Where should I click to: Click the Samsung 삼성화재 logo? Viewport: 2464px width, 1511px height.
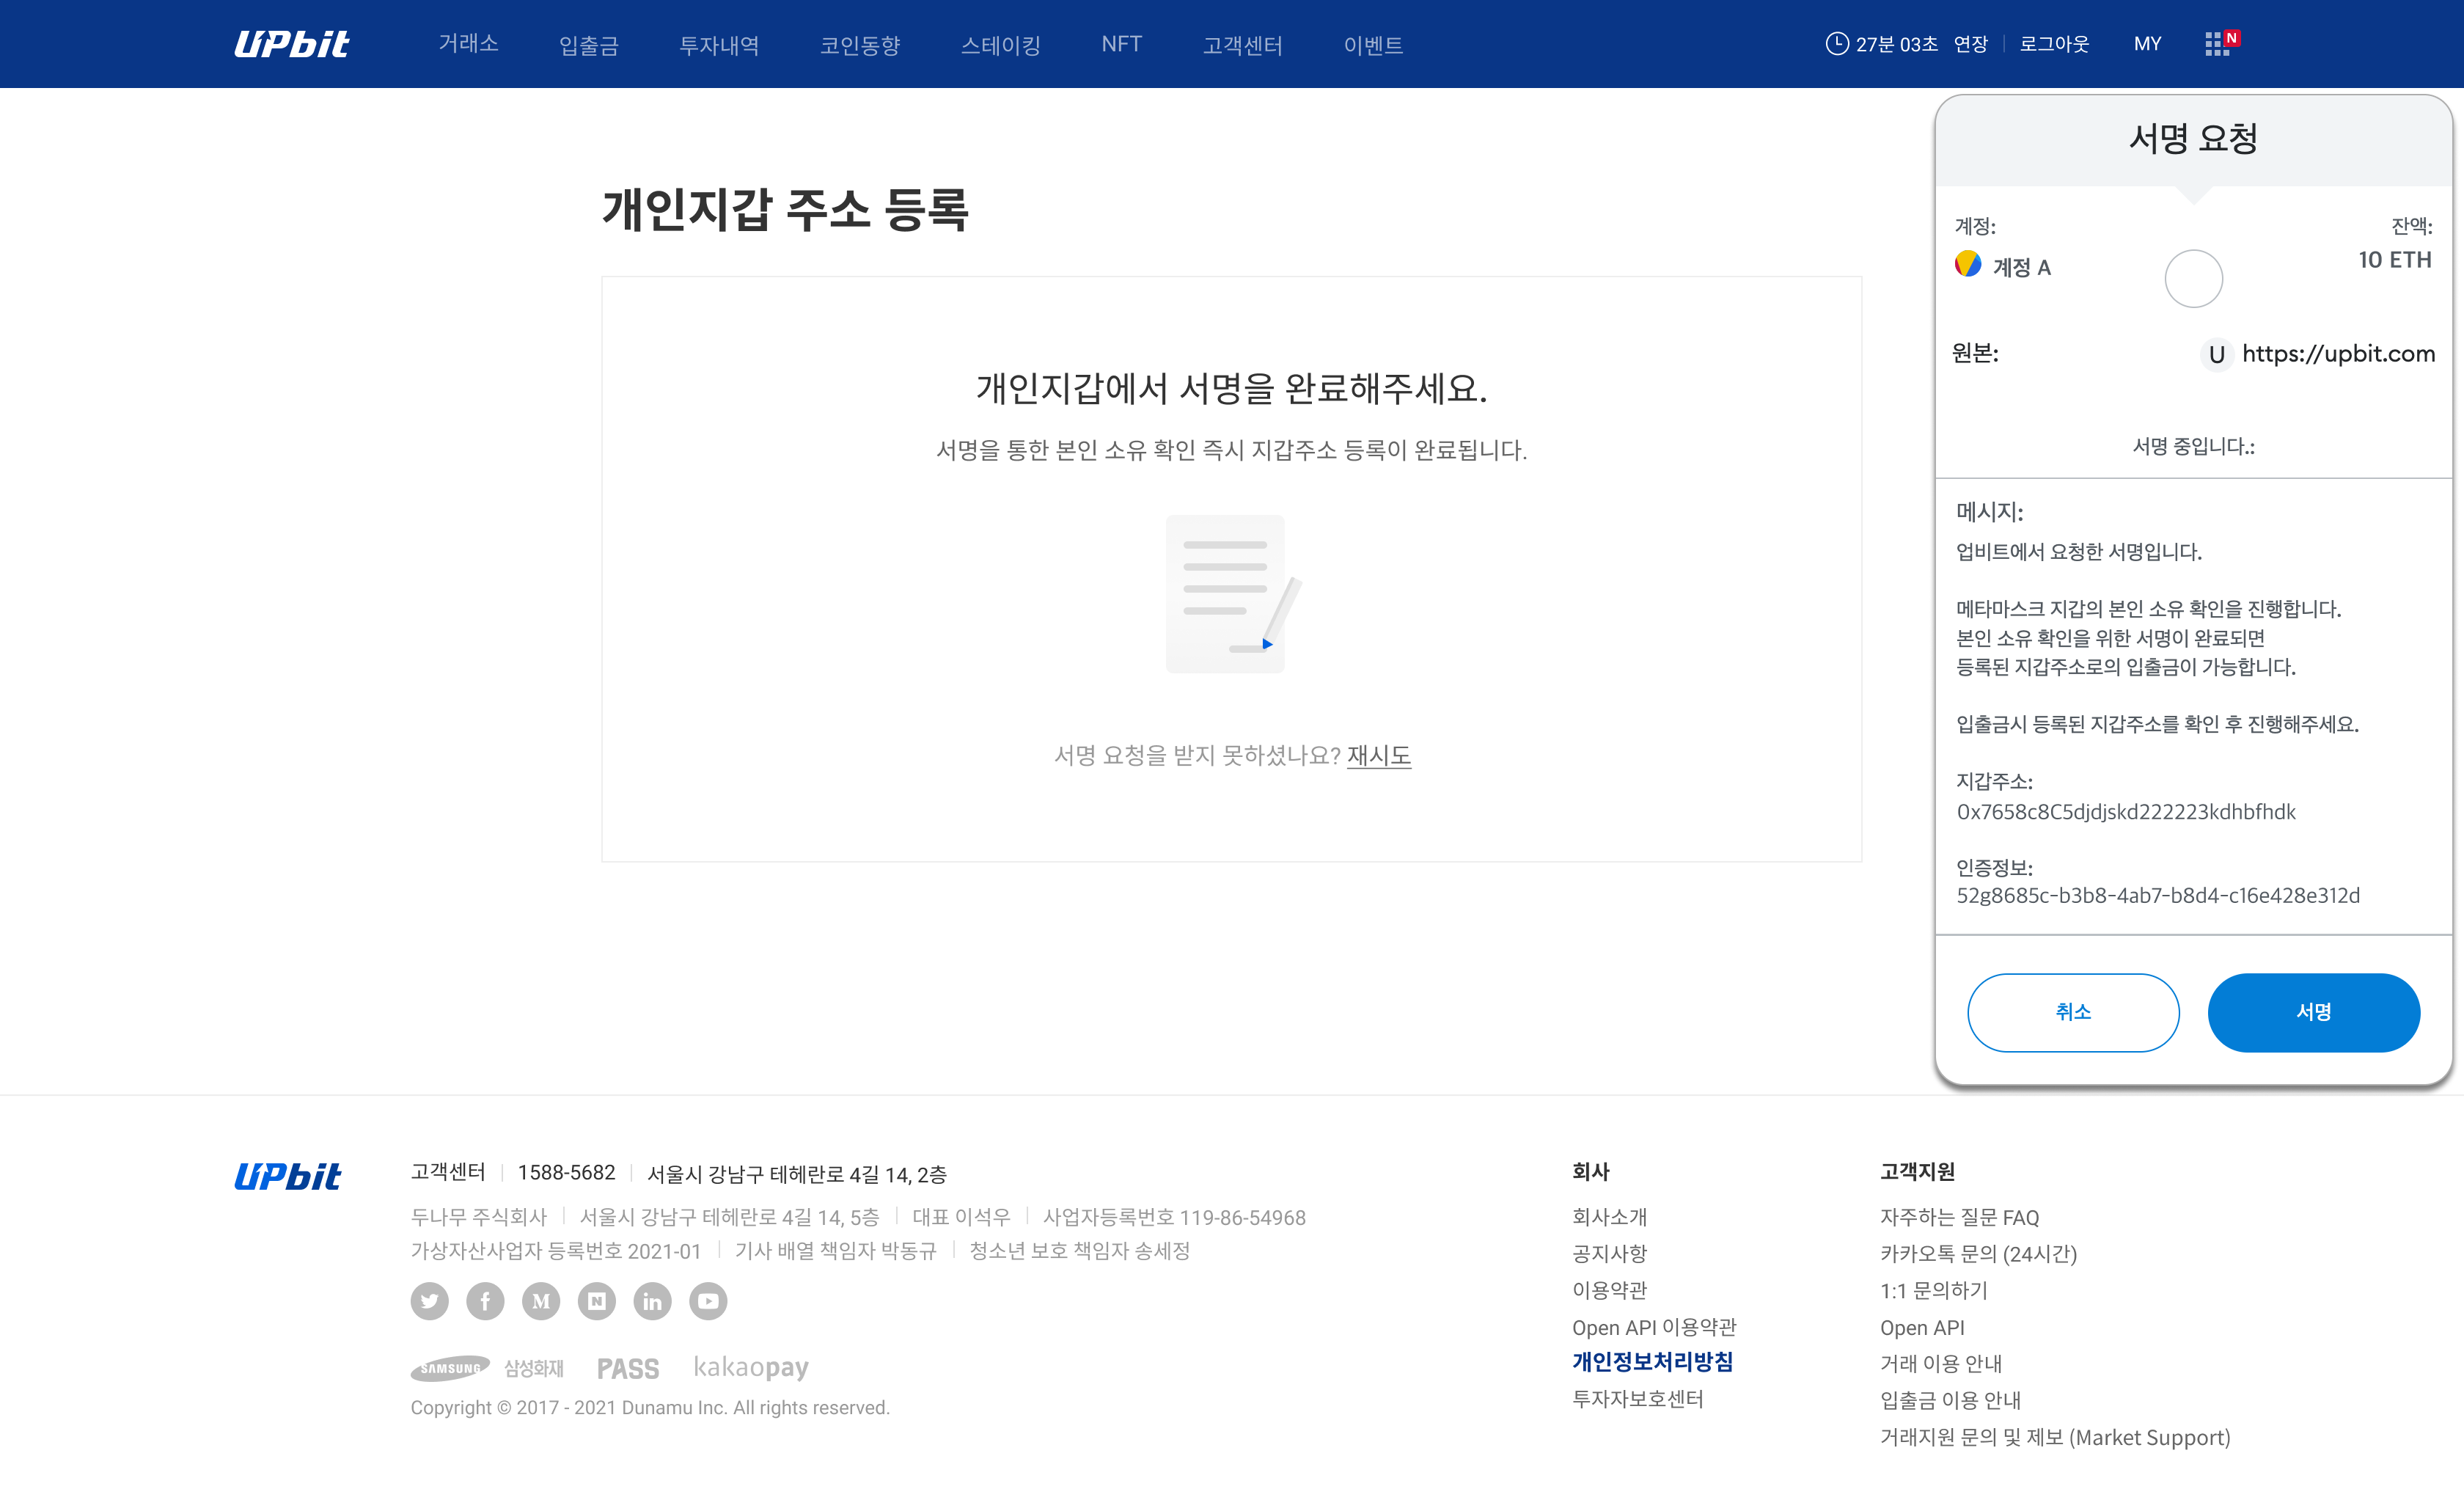point(487,1368)
